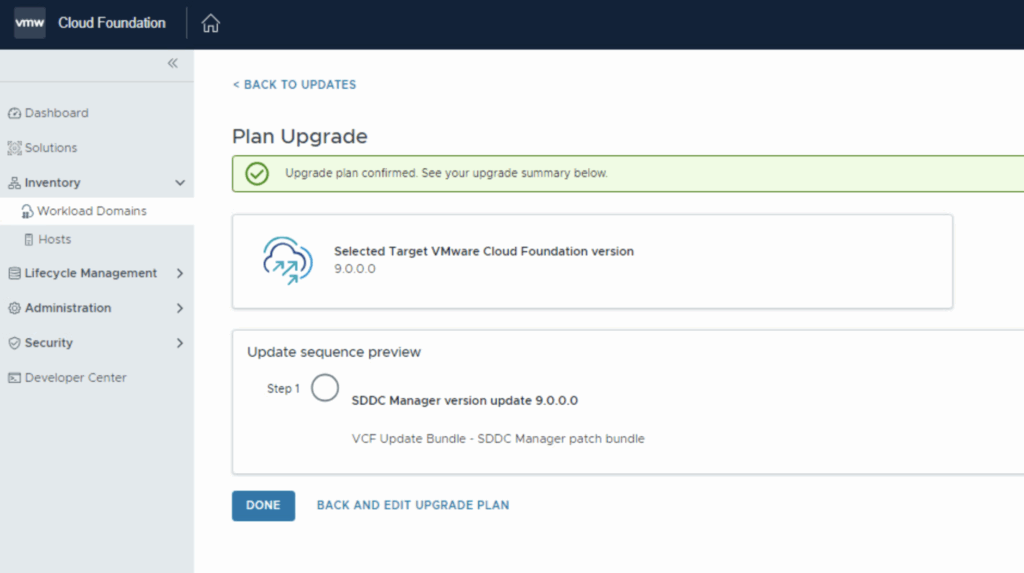This screenshot has height=573, width=1024.
Task: Click the Workload Domains cloud icon
Action: [27, 211]
